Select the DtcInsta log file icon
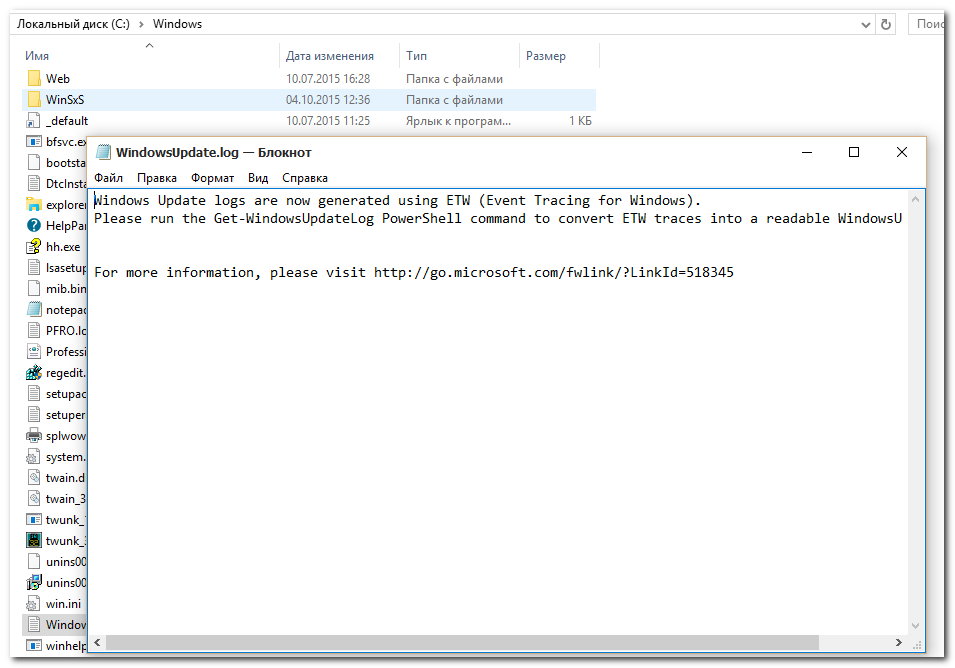Image resolution: width=955 pixels, height=668 pixels. 34,183
